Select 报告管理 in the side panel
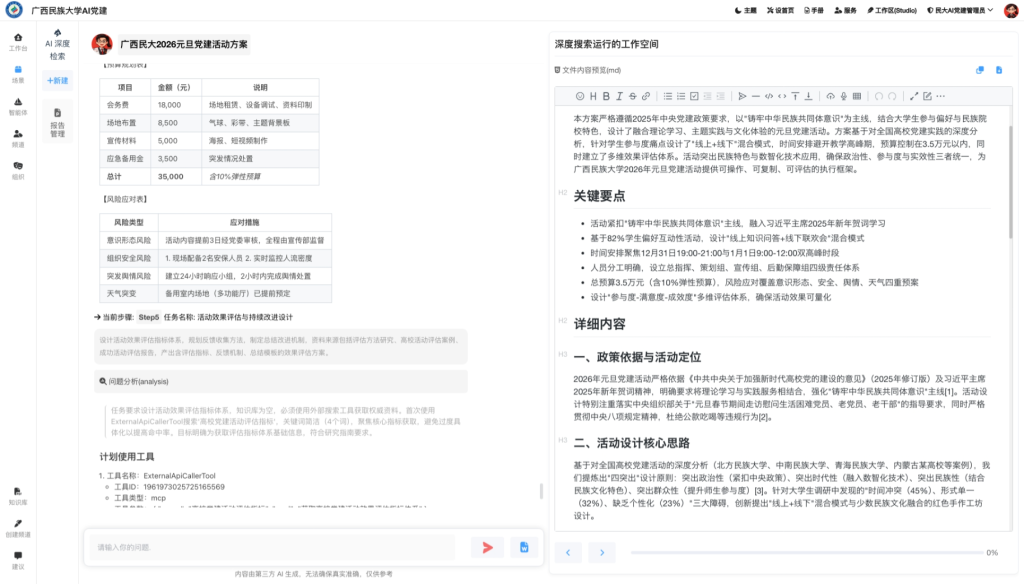This screenshot has width=1024, height=584. coord(57,121)
